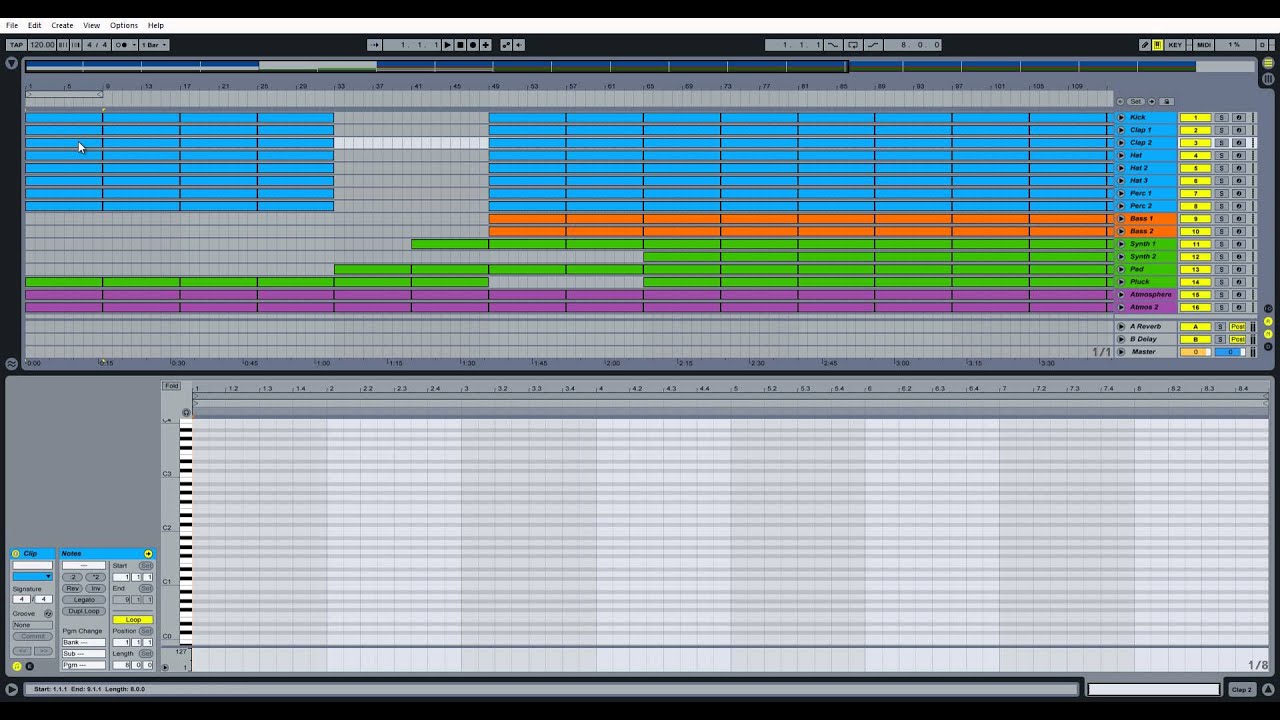Toggle the Fold button in MIDI editor
Image resolution: width=1280 pixels, height=720 pixels.
172,386
